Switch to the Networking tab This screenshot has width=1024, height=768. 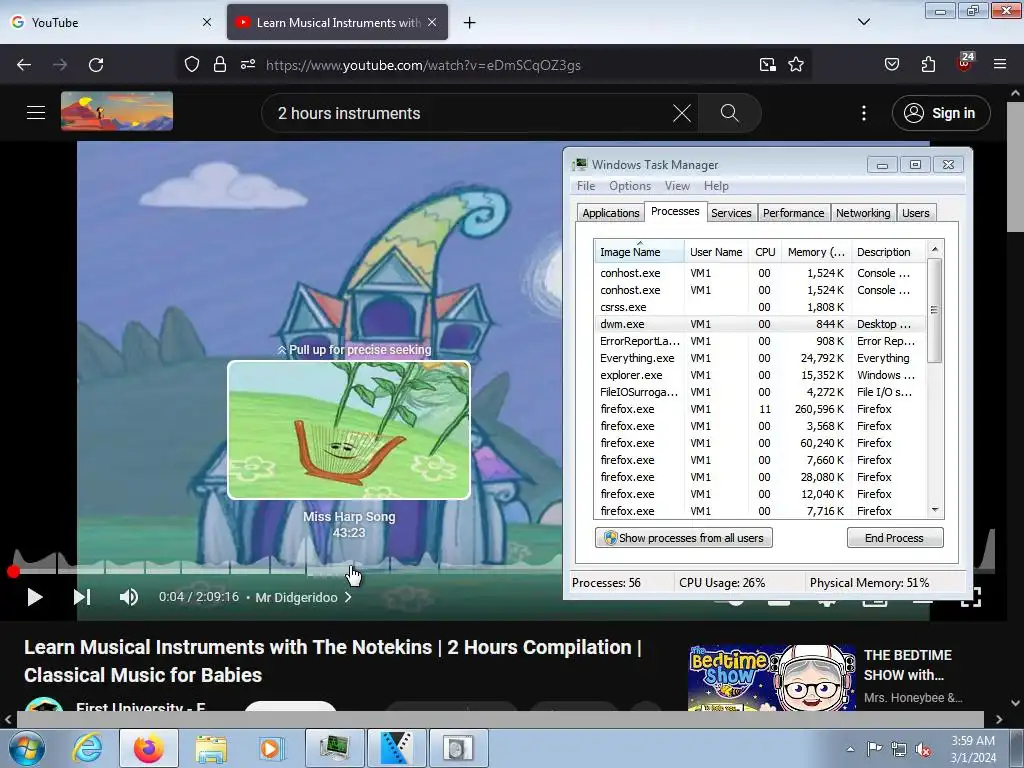[x=863, y=213]
